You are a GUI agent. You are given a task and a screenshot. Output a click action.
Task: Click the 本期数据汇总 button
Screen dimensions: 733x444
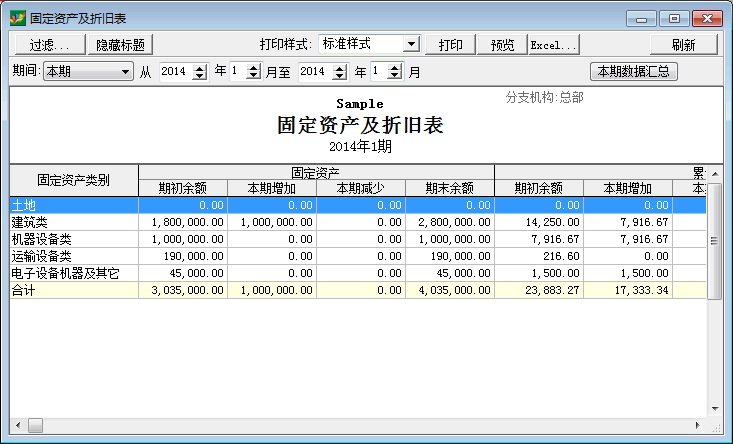click(634, 72)
